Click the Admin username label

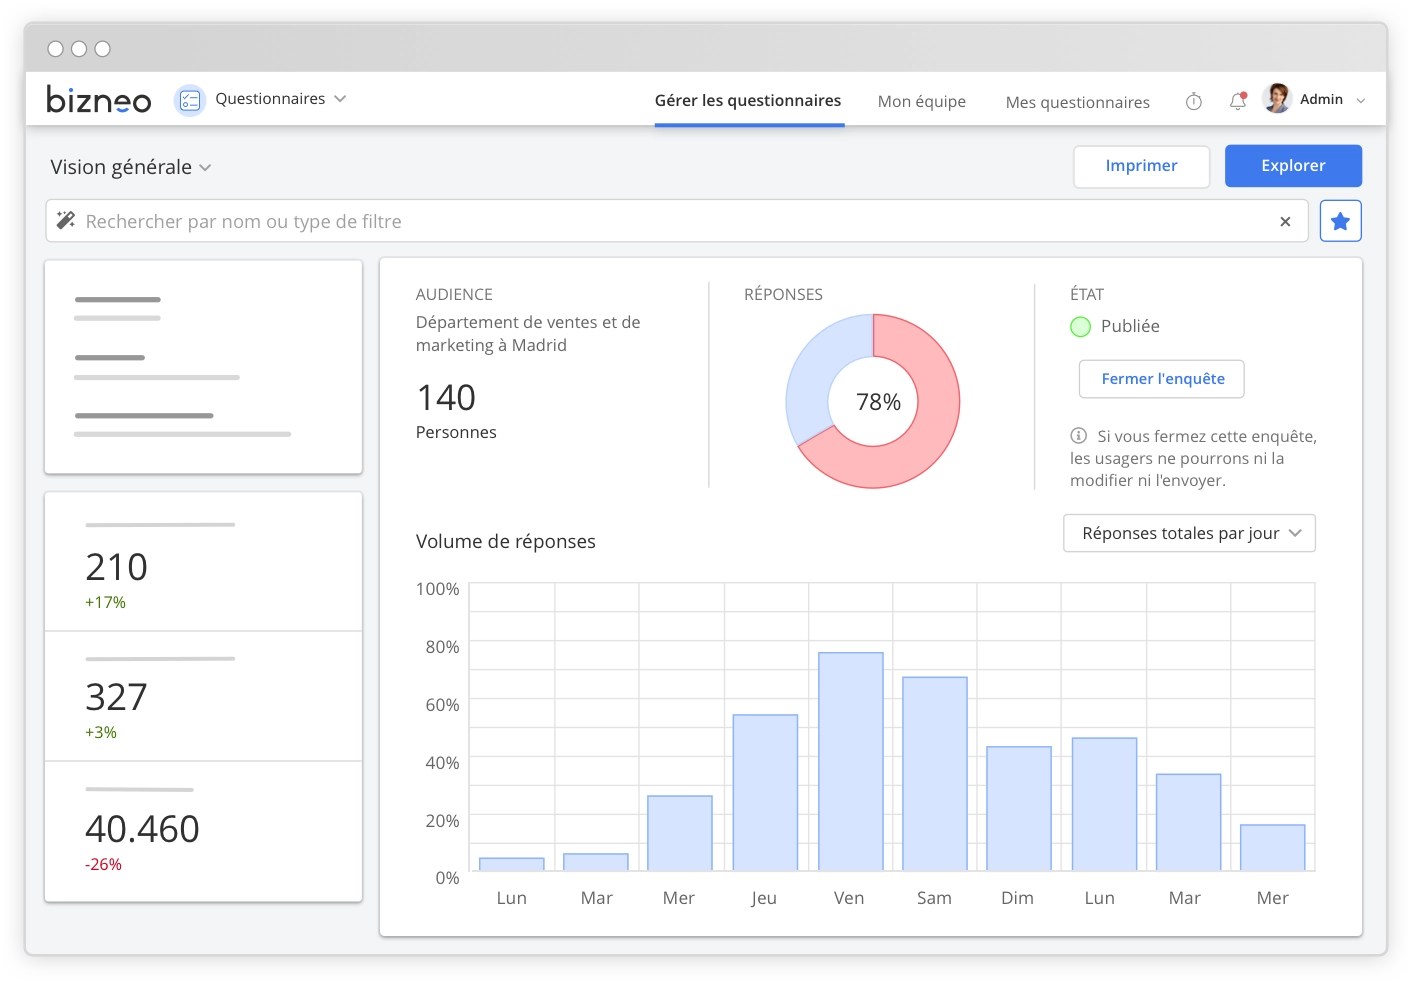1321,99
